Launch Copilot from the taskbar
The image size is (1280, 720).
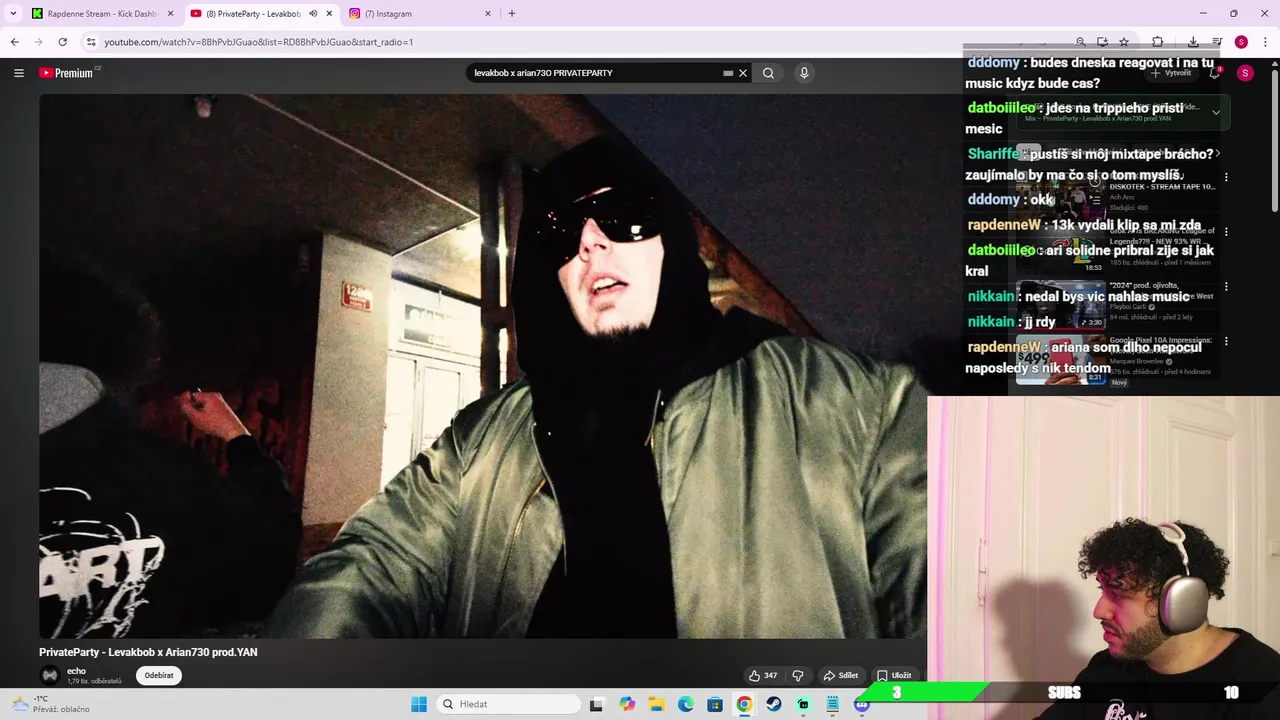627,704
